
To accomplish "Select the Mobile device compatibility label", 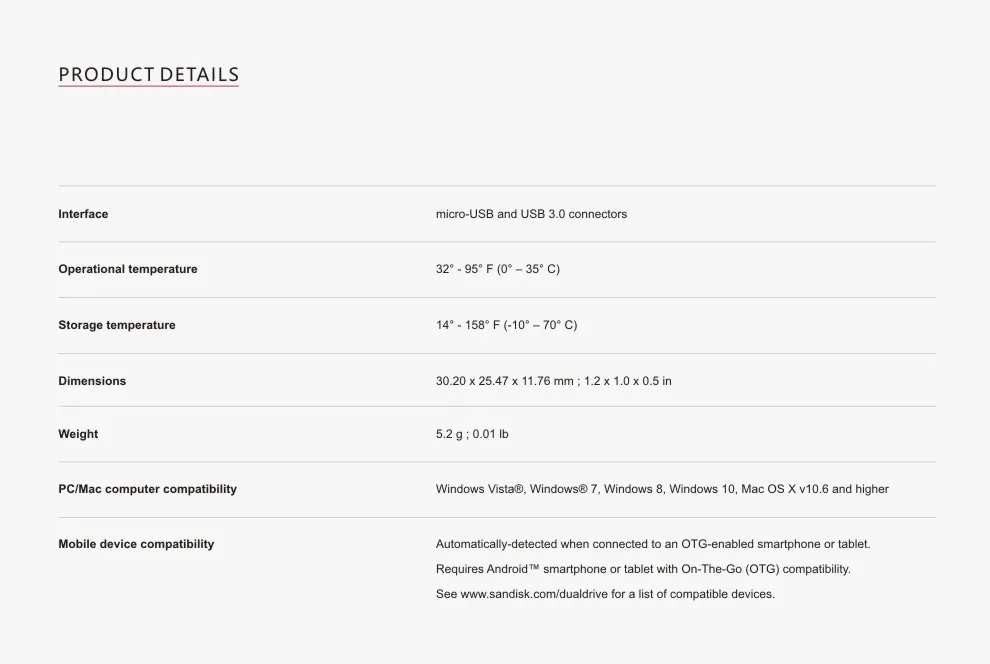I will click(136, 544).
